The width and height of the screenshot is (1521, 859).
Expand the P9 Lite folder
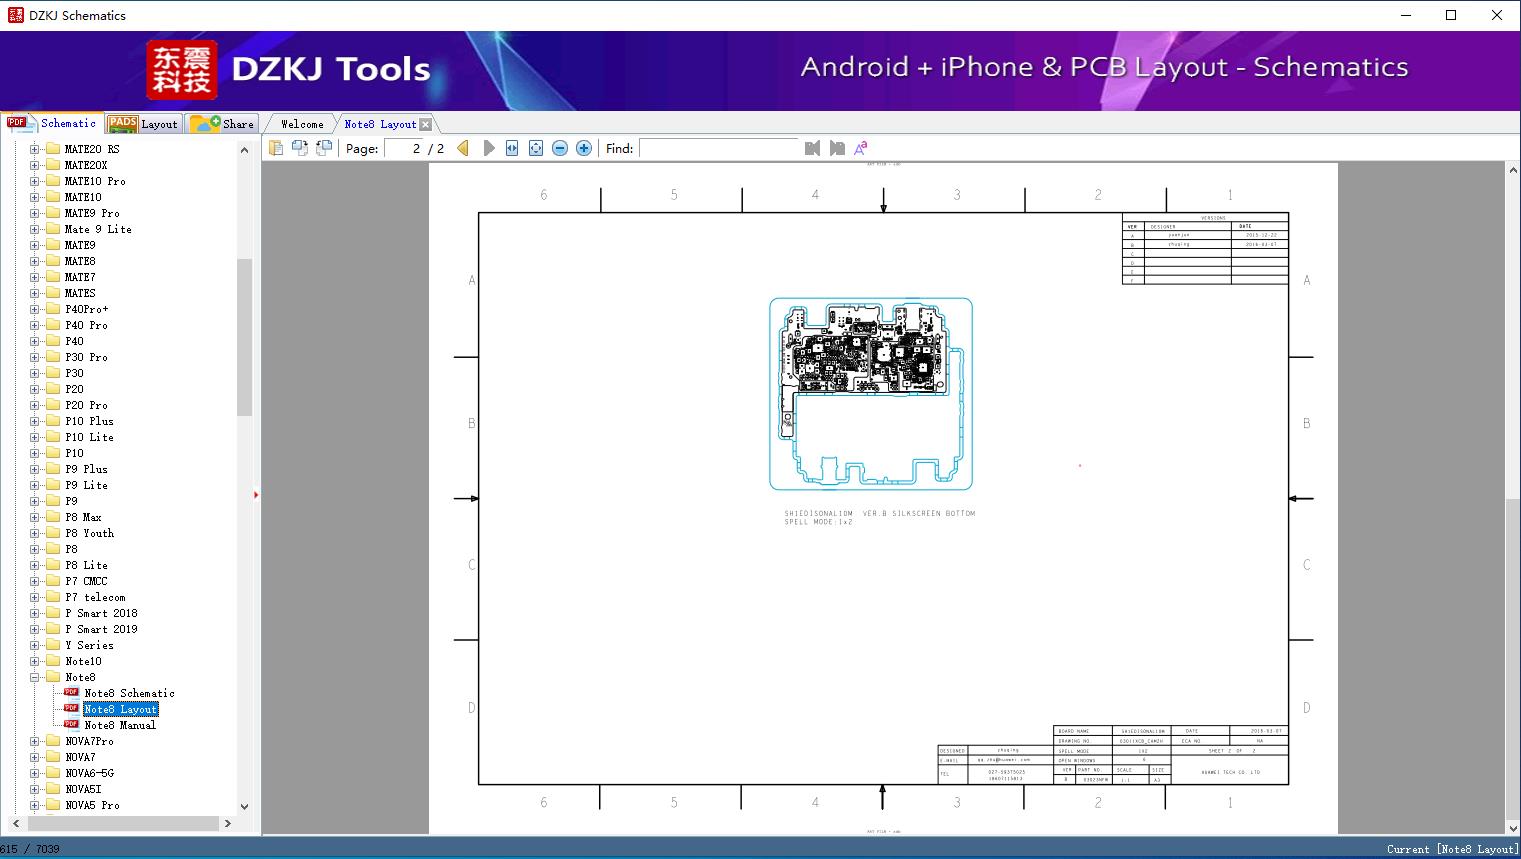(35, 485)
